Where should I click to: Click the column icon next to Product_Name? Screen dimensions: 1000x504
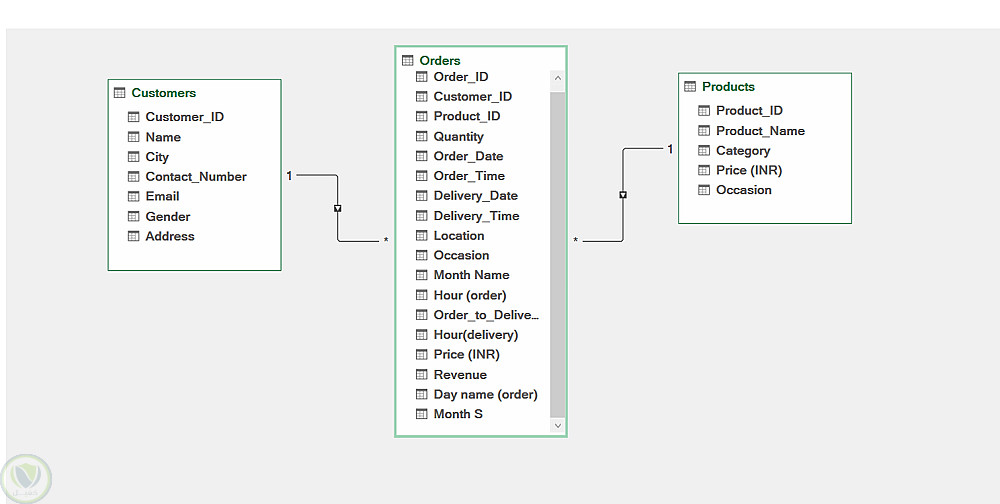coord(704,131)
